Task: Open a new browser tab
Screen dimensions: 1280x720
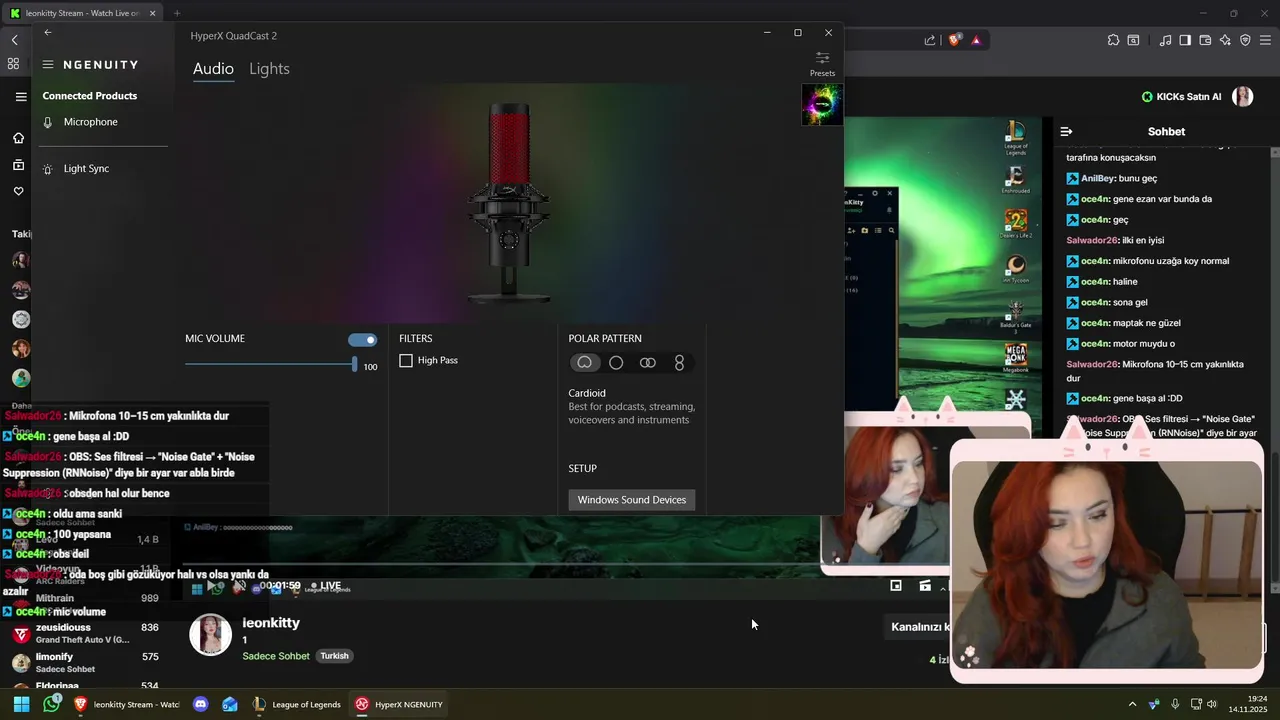Action: [x=177, y=13]
